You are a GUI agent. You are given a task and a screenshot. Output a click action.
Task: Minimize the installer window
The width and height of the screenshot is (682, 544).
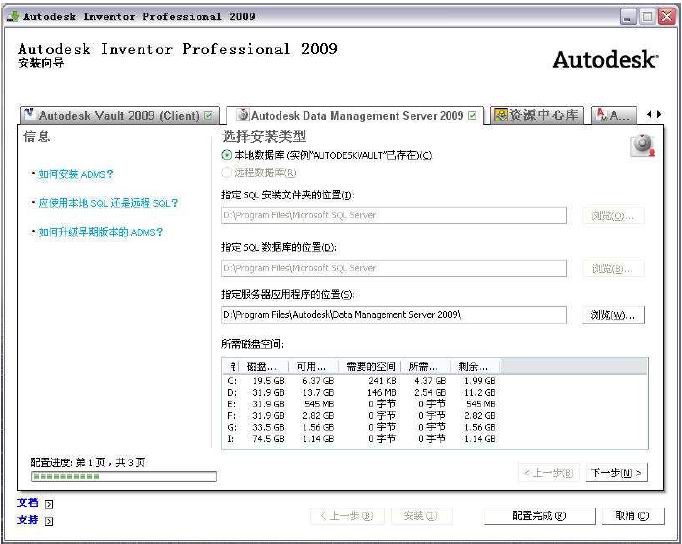[628, 17]
